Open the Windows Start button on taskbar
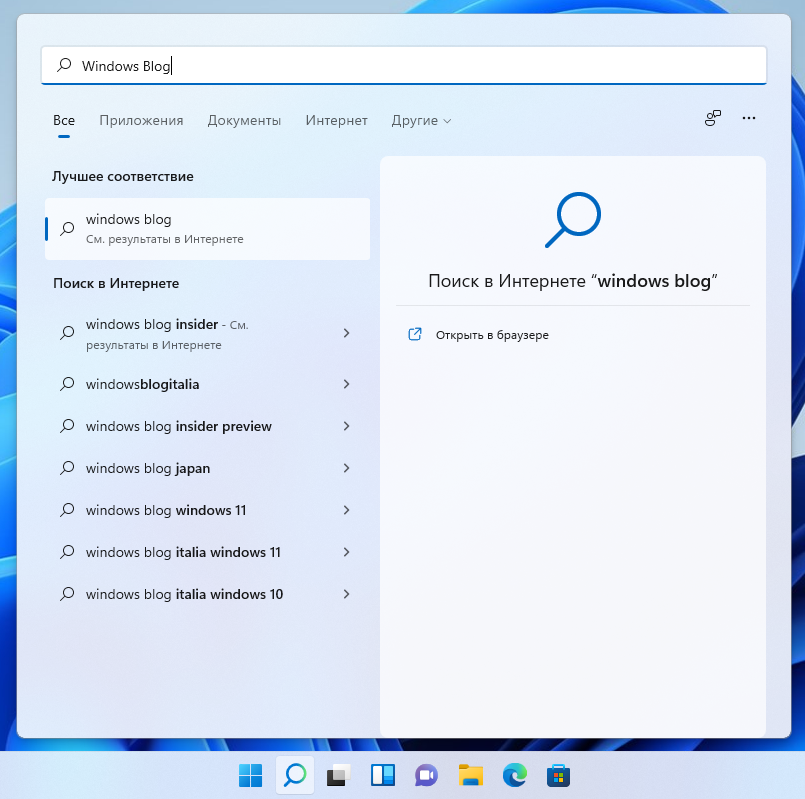Screen dimensions: 805x799 tap(251, 775)
